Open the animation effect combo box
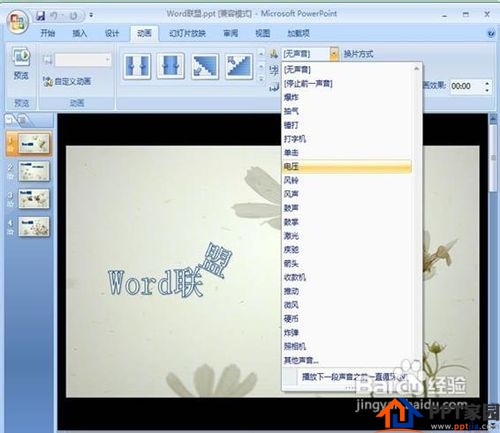 [83, 60]
